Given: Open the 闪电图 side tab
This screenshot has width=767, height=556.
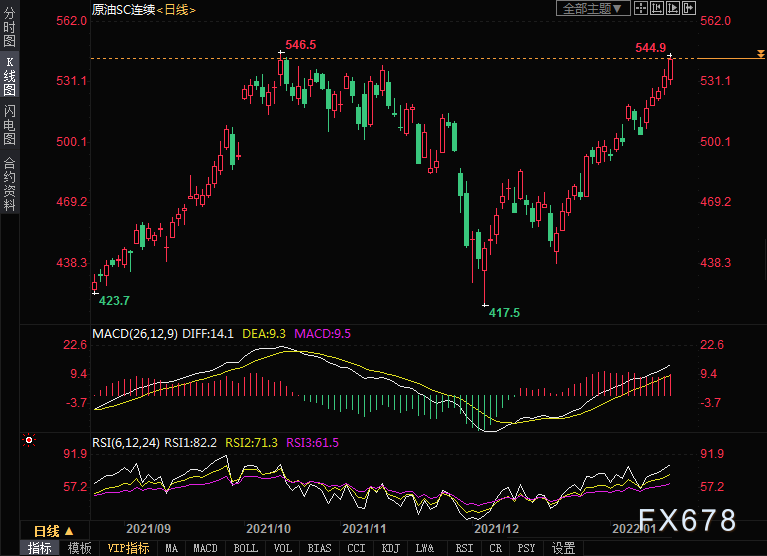Looking at the screenshot, I should pyautogui.click(x=9, y=125).
